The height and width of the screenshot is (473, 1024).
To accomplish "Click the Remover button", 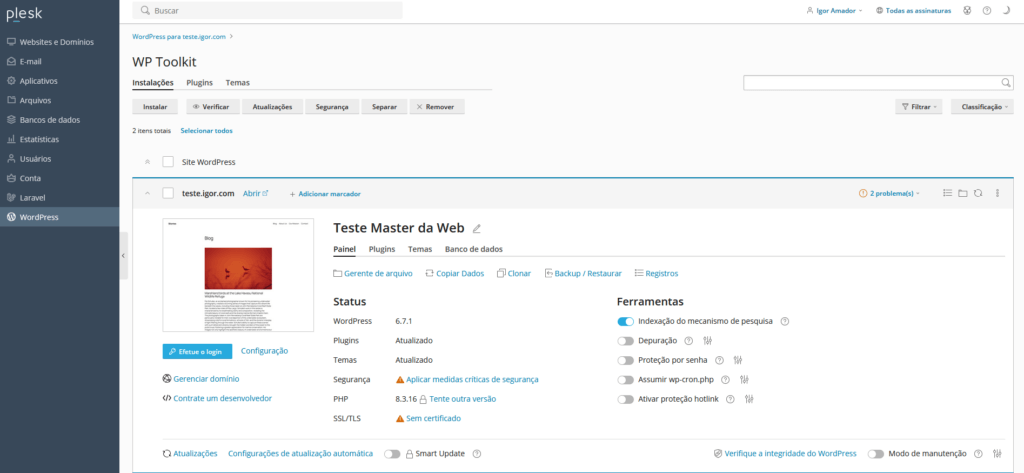I will point(437,106).
